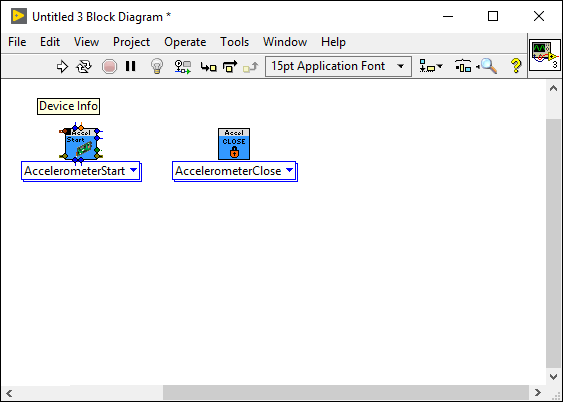Click the VI icon pane in corner
This screenshot has width=563, height=402.
(x=545, y=55)
